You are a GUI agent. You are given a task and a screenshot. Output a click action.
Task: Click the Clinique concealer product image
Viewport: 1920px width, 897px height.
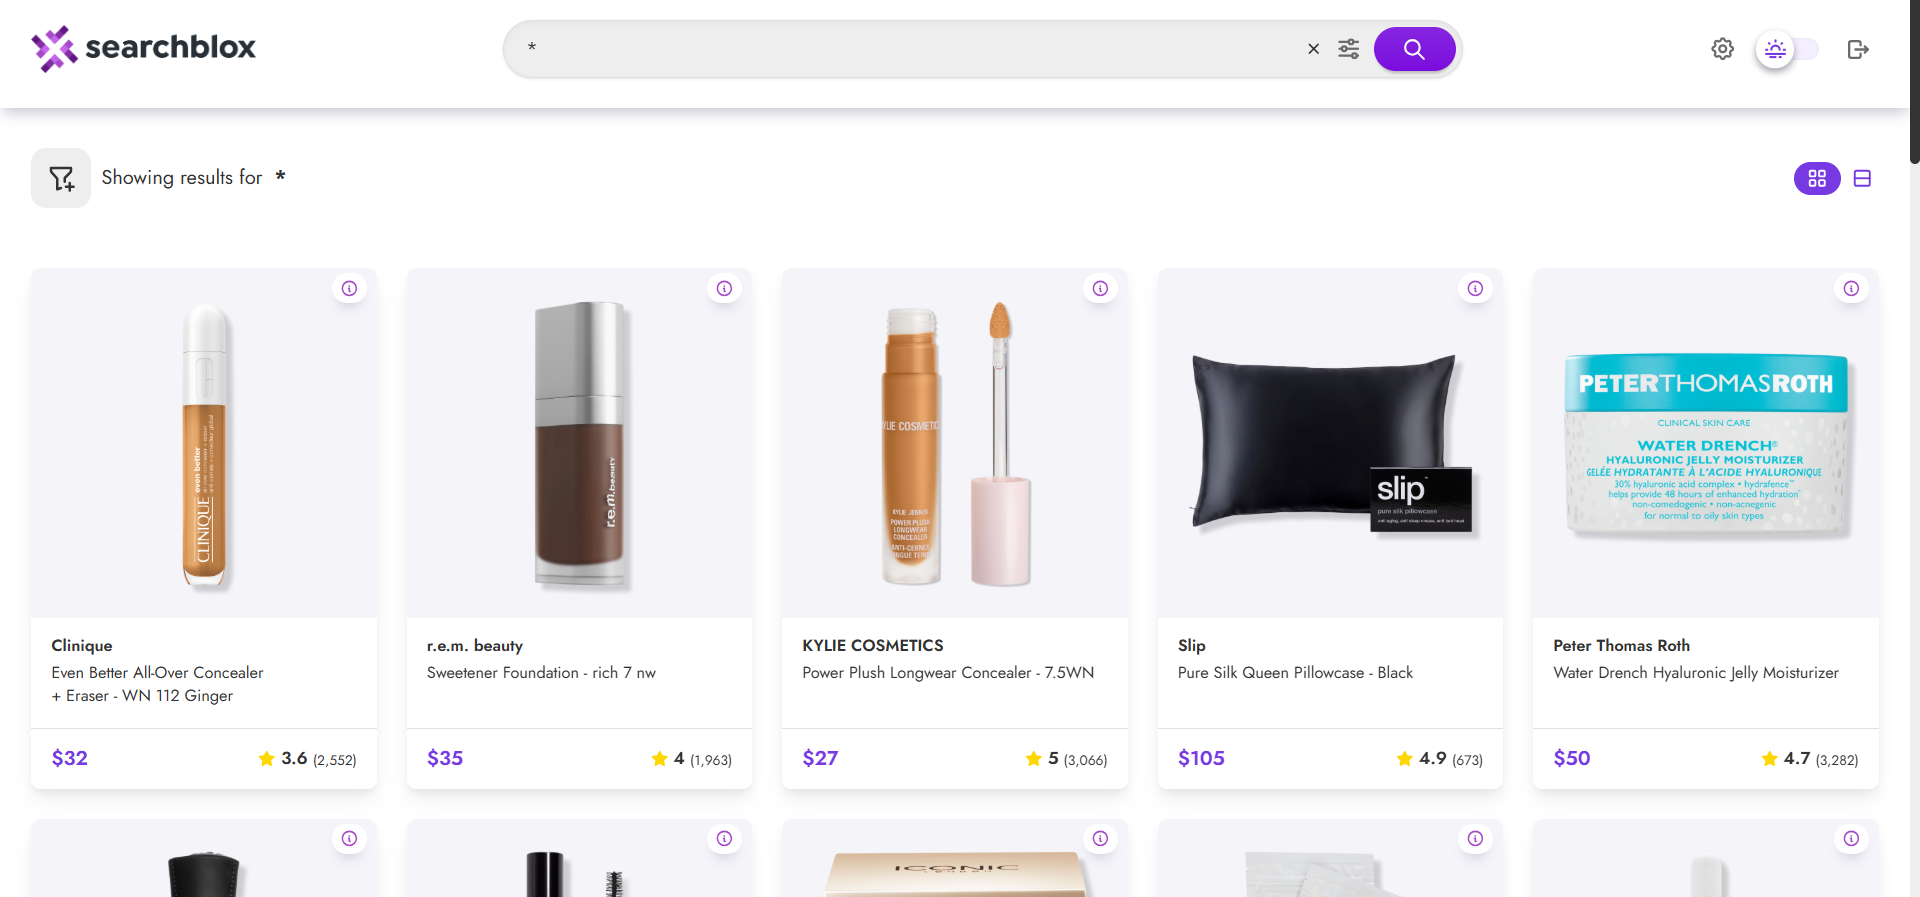[205, 445]
